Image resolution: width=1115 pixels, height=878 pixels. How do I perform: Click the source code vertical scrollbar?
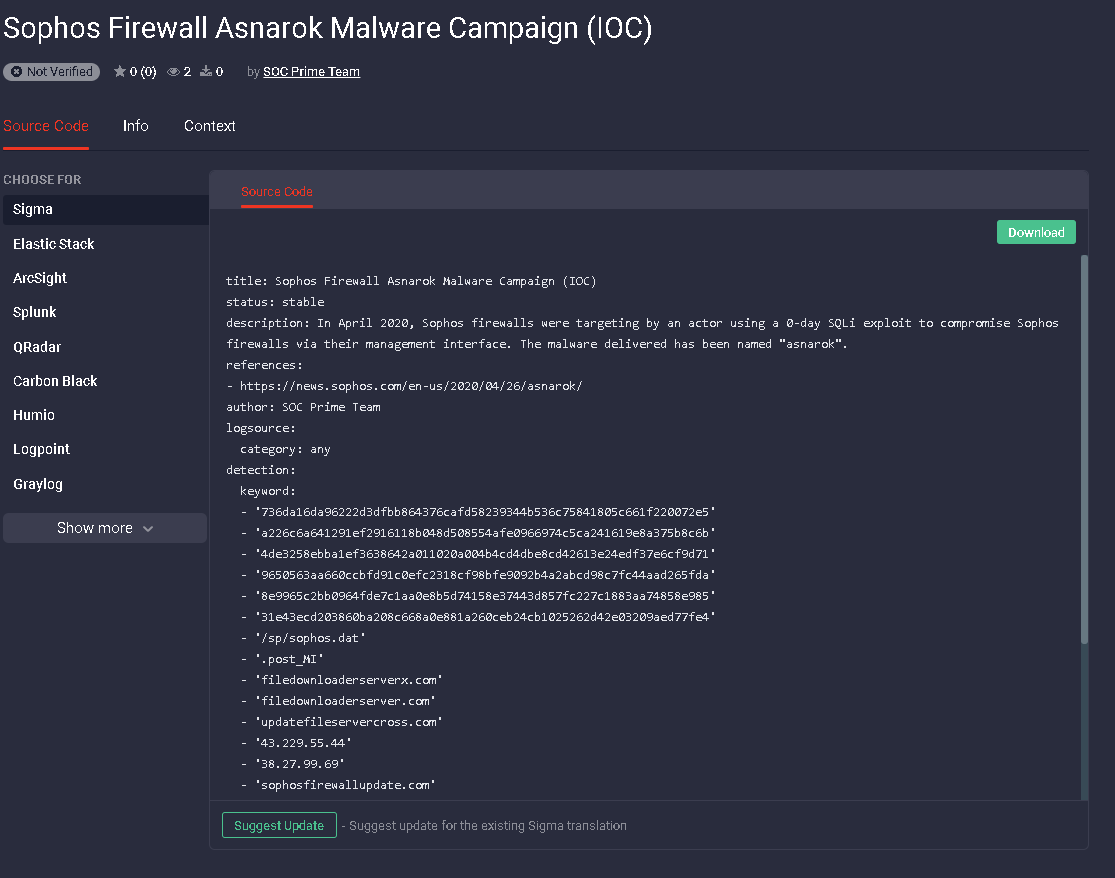(x=1083, y=450)
